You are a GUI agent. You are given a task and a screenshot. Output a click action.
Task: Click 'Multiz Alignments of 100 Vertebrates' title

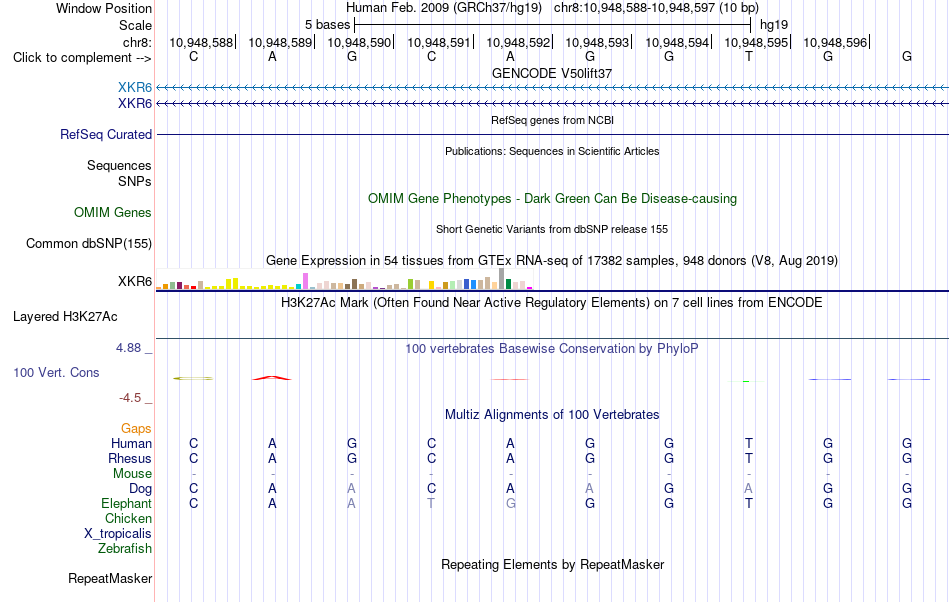click(552, 415)
